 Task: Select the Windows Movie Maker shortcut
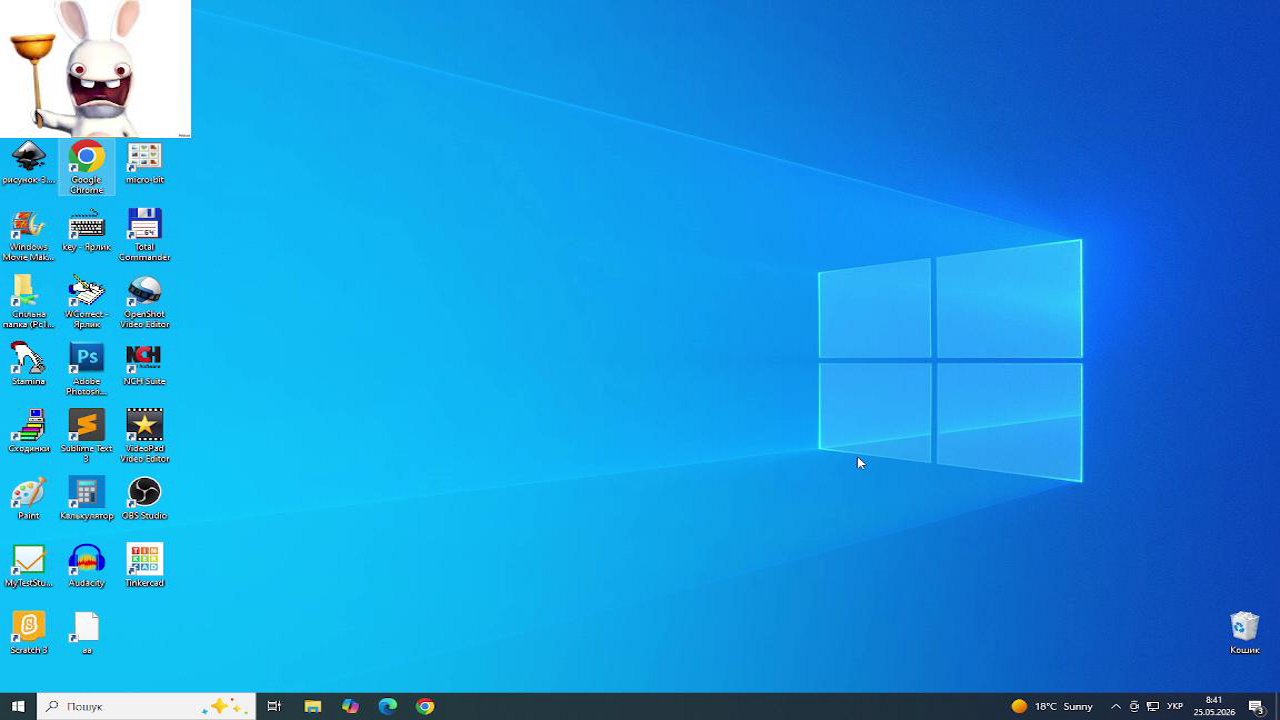point(28,236)
